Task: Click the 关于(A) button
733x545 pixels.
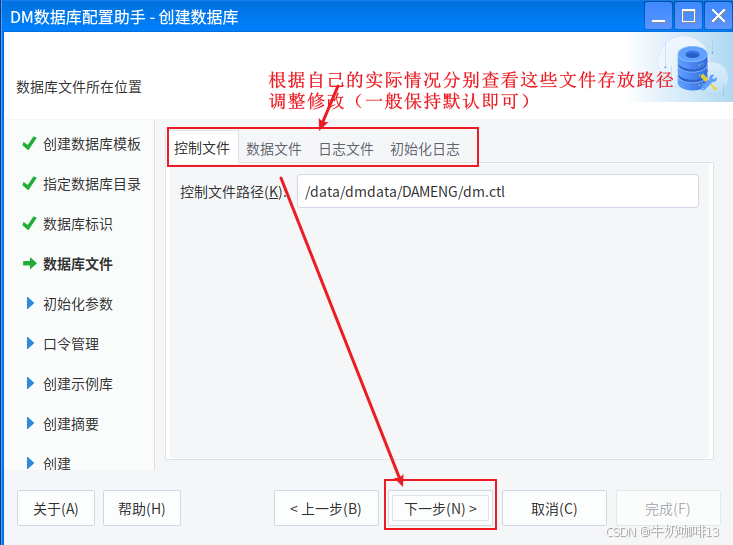Action: tap(56, 509)
